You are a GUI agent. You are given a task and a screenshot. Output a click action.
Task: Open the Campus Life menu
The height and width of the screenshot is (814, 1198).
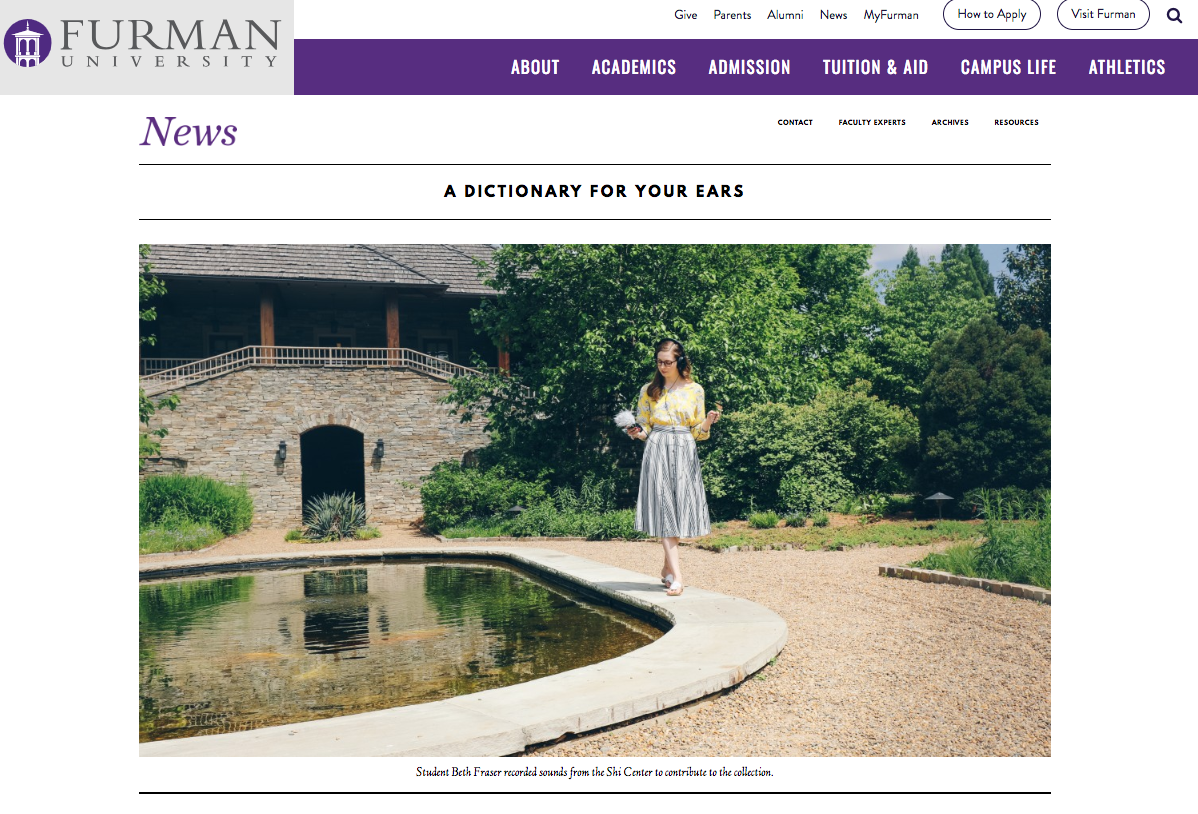(x=1008, y=67)
